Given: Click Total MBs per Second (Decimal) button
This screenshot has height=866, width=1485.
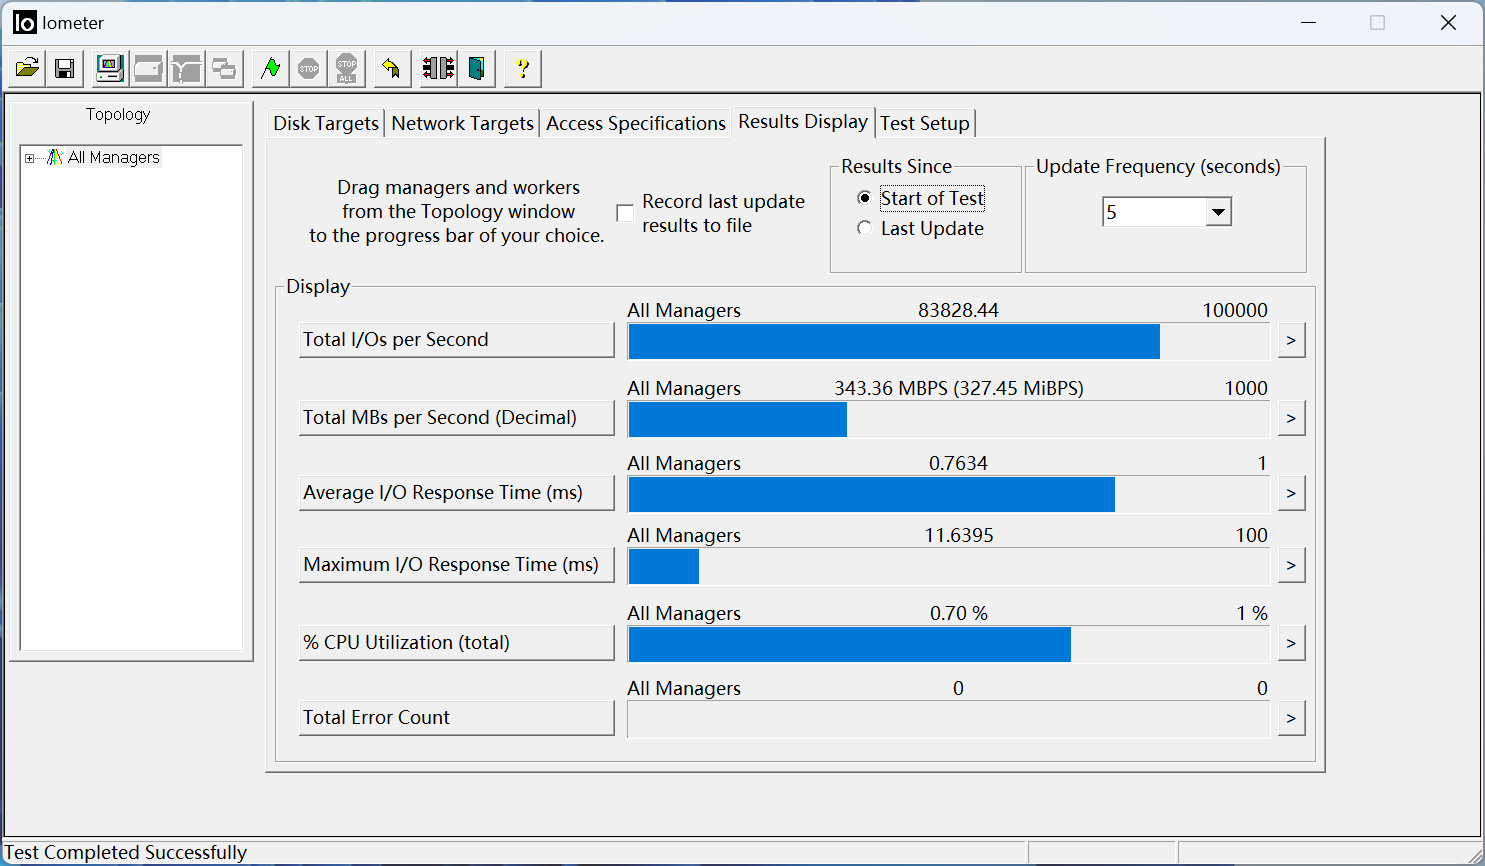Looking at the screenshot, I should 456,418.
